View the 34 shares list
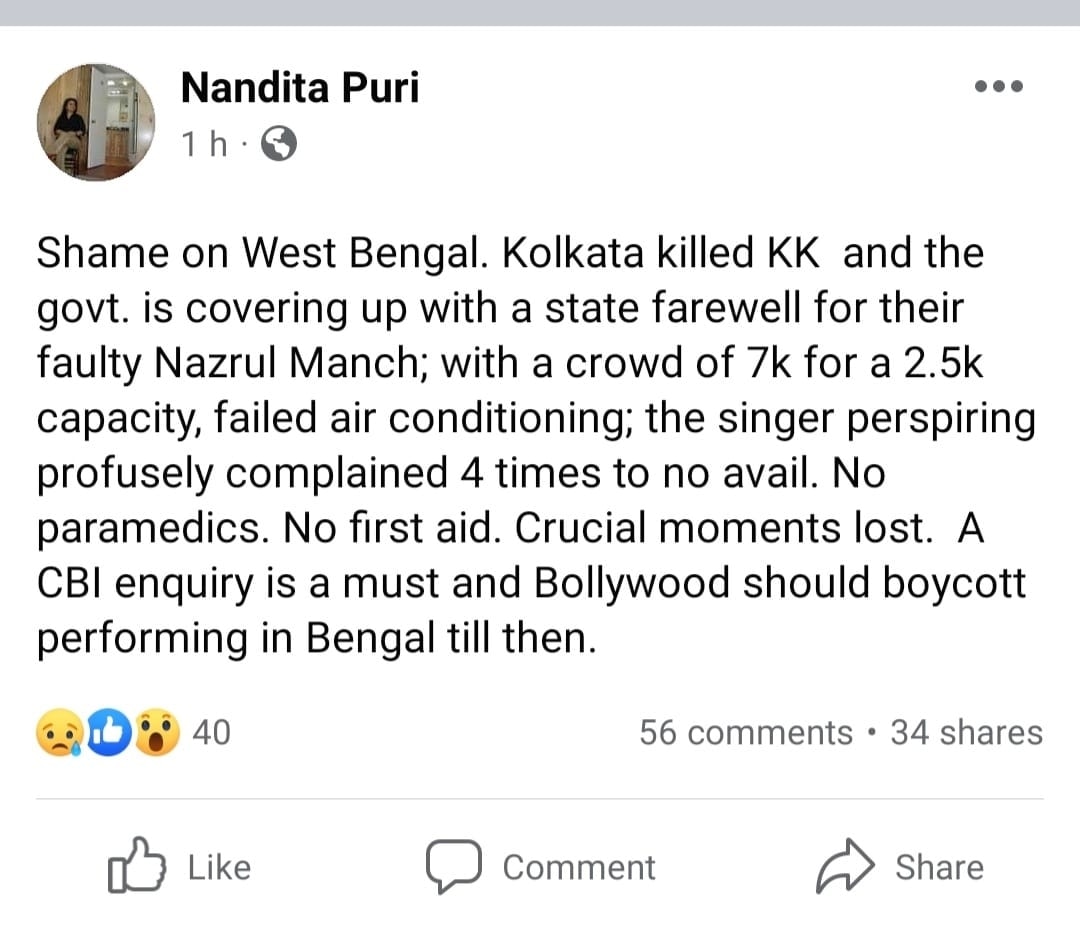This screenshot has height=927, width=1080. [966, 733]
